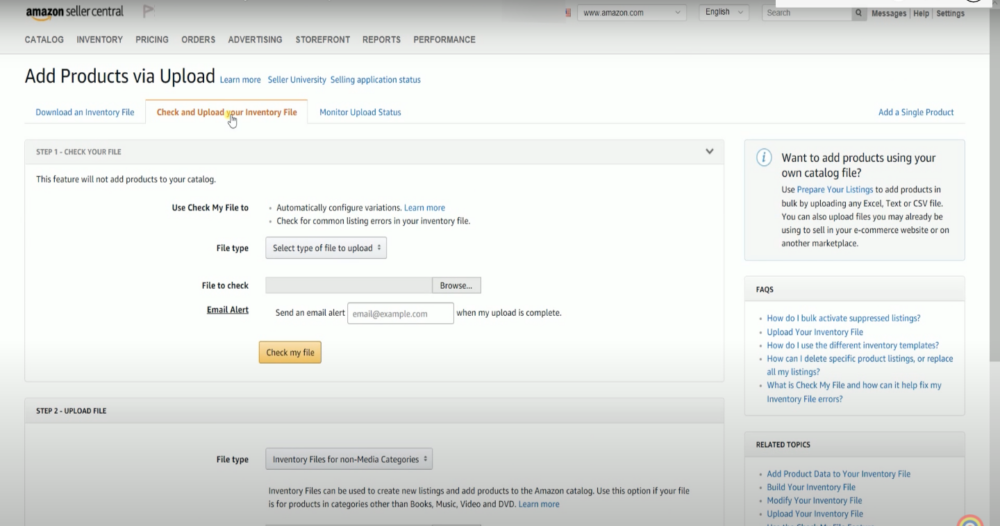1000x526 pixels.
Task: Open the Modify Your Inventory File topic
Action: pos(814,500)
